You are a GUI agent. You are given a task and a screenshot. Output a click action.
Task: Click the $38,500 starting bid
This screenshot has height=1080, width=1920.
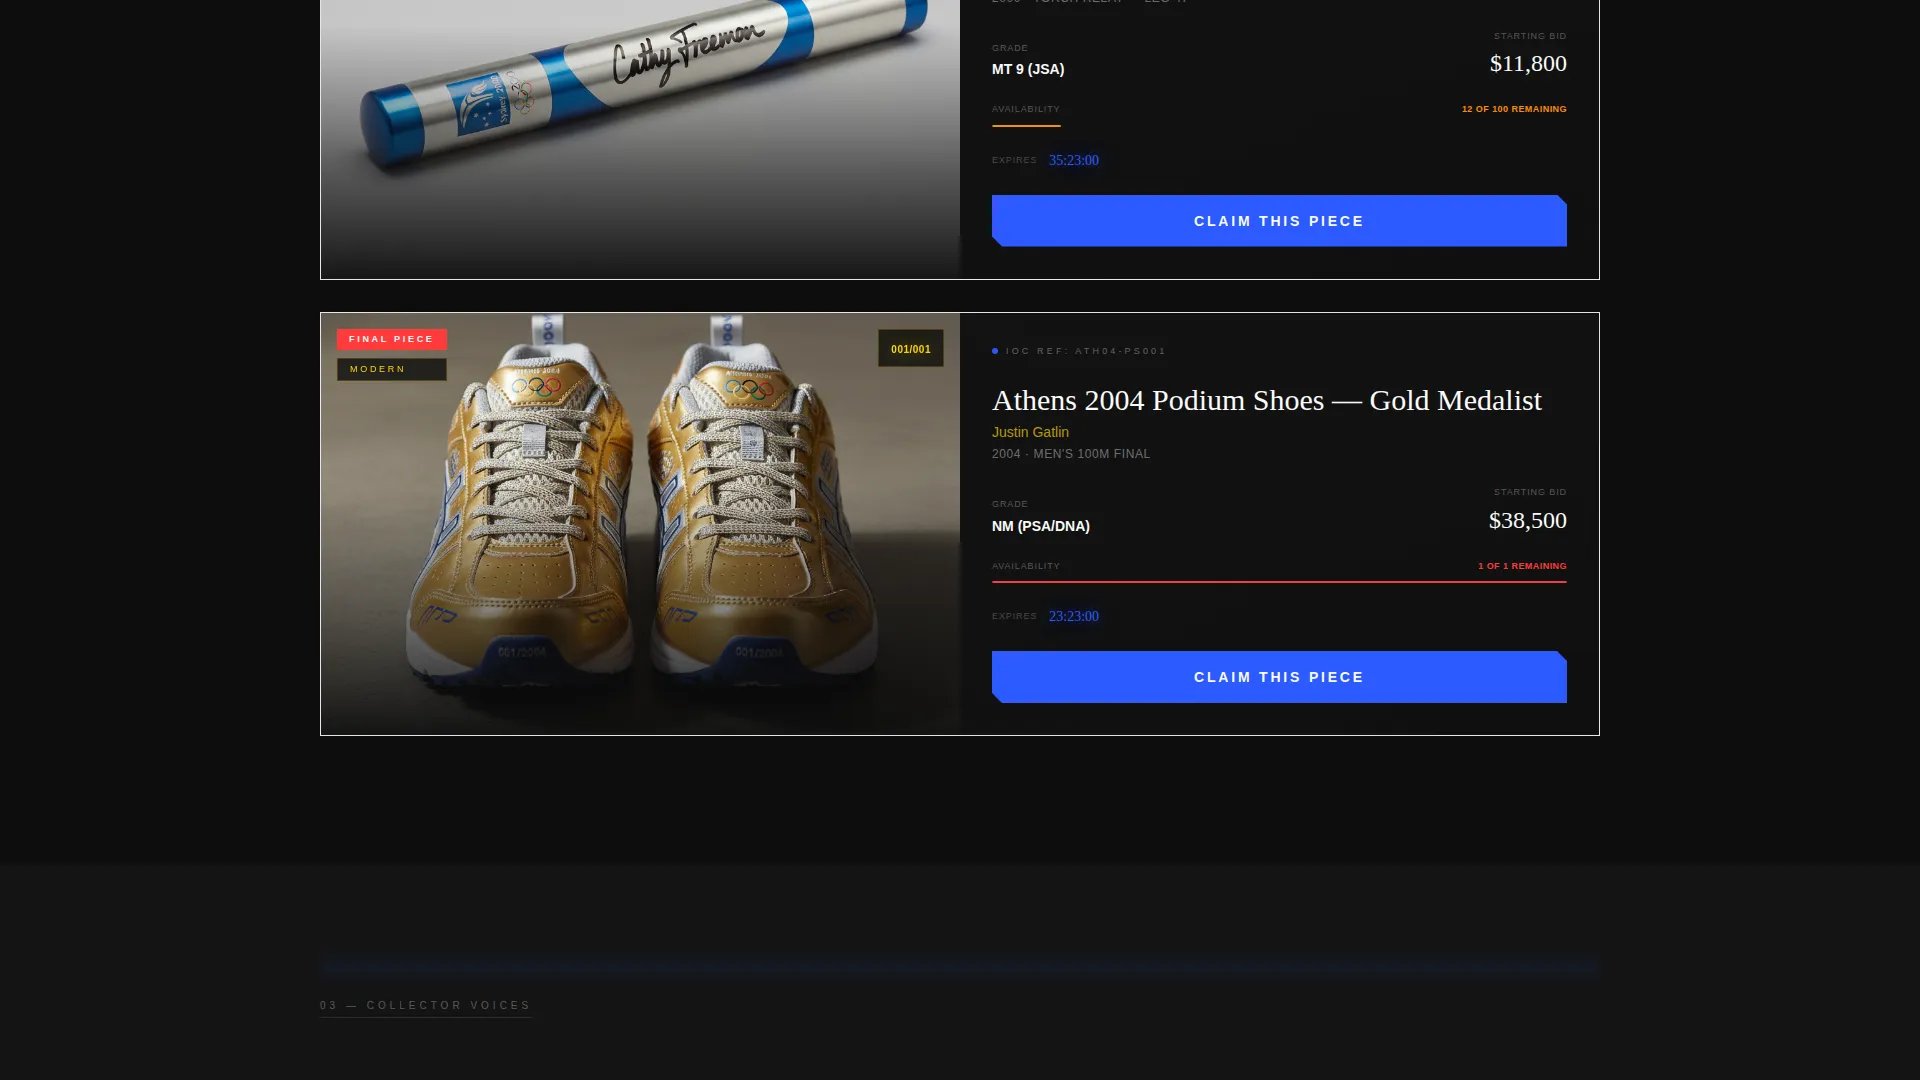(1528, 520)
